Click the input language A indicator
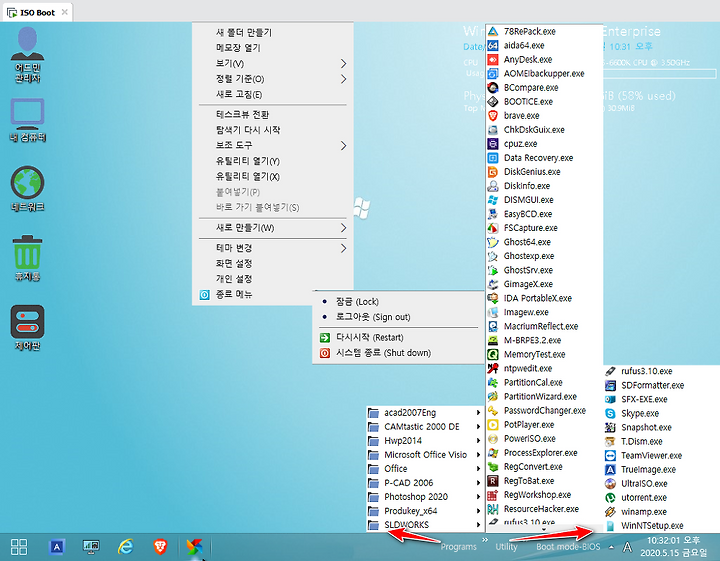720x561 pixels. 627,547
